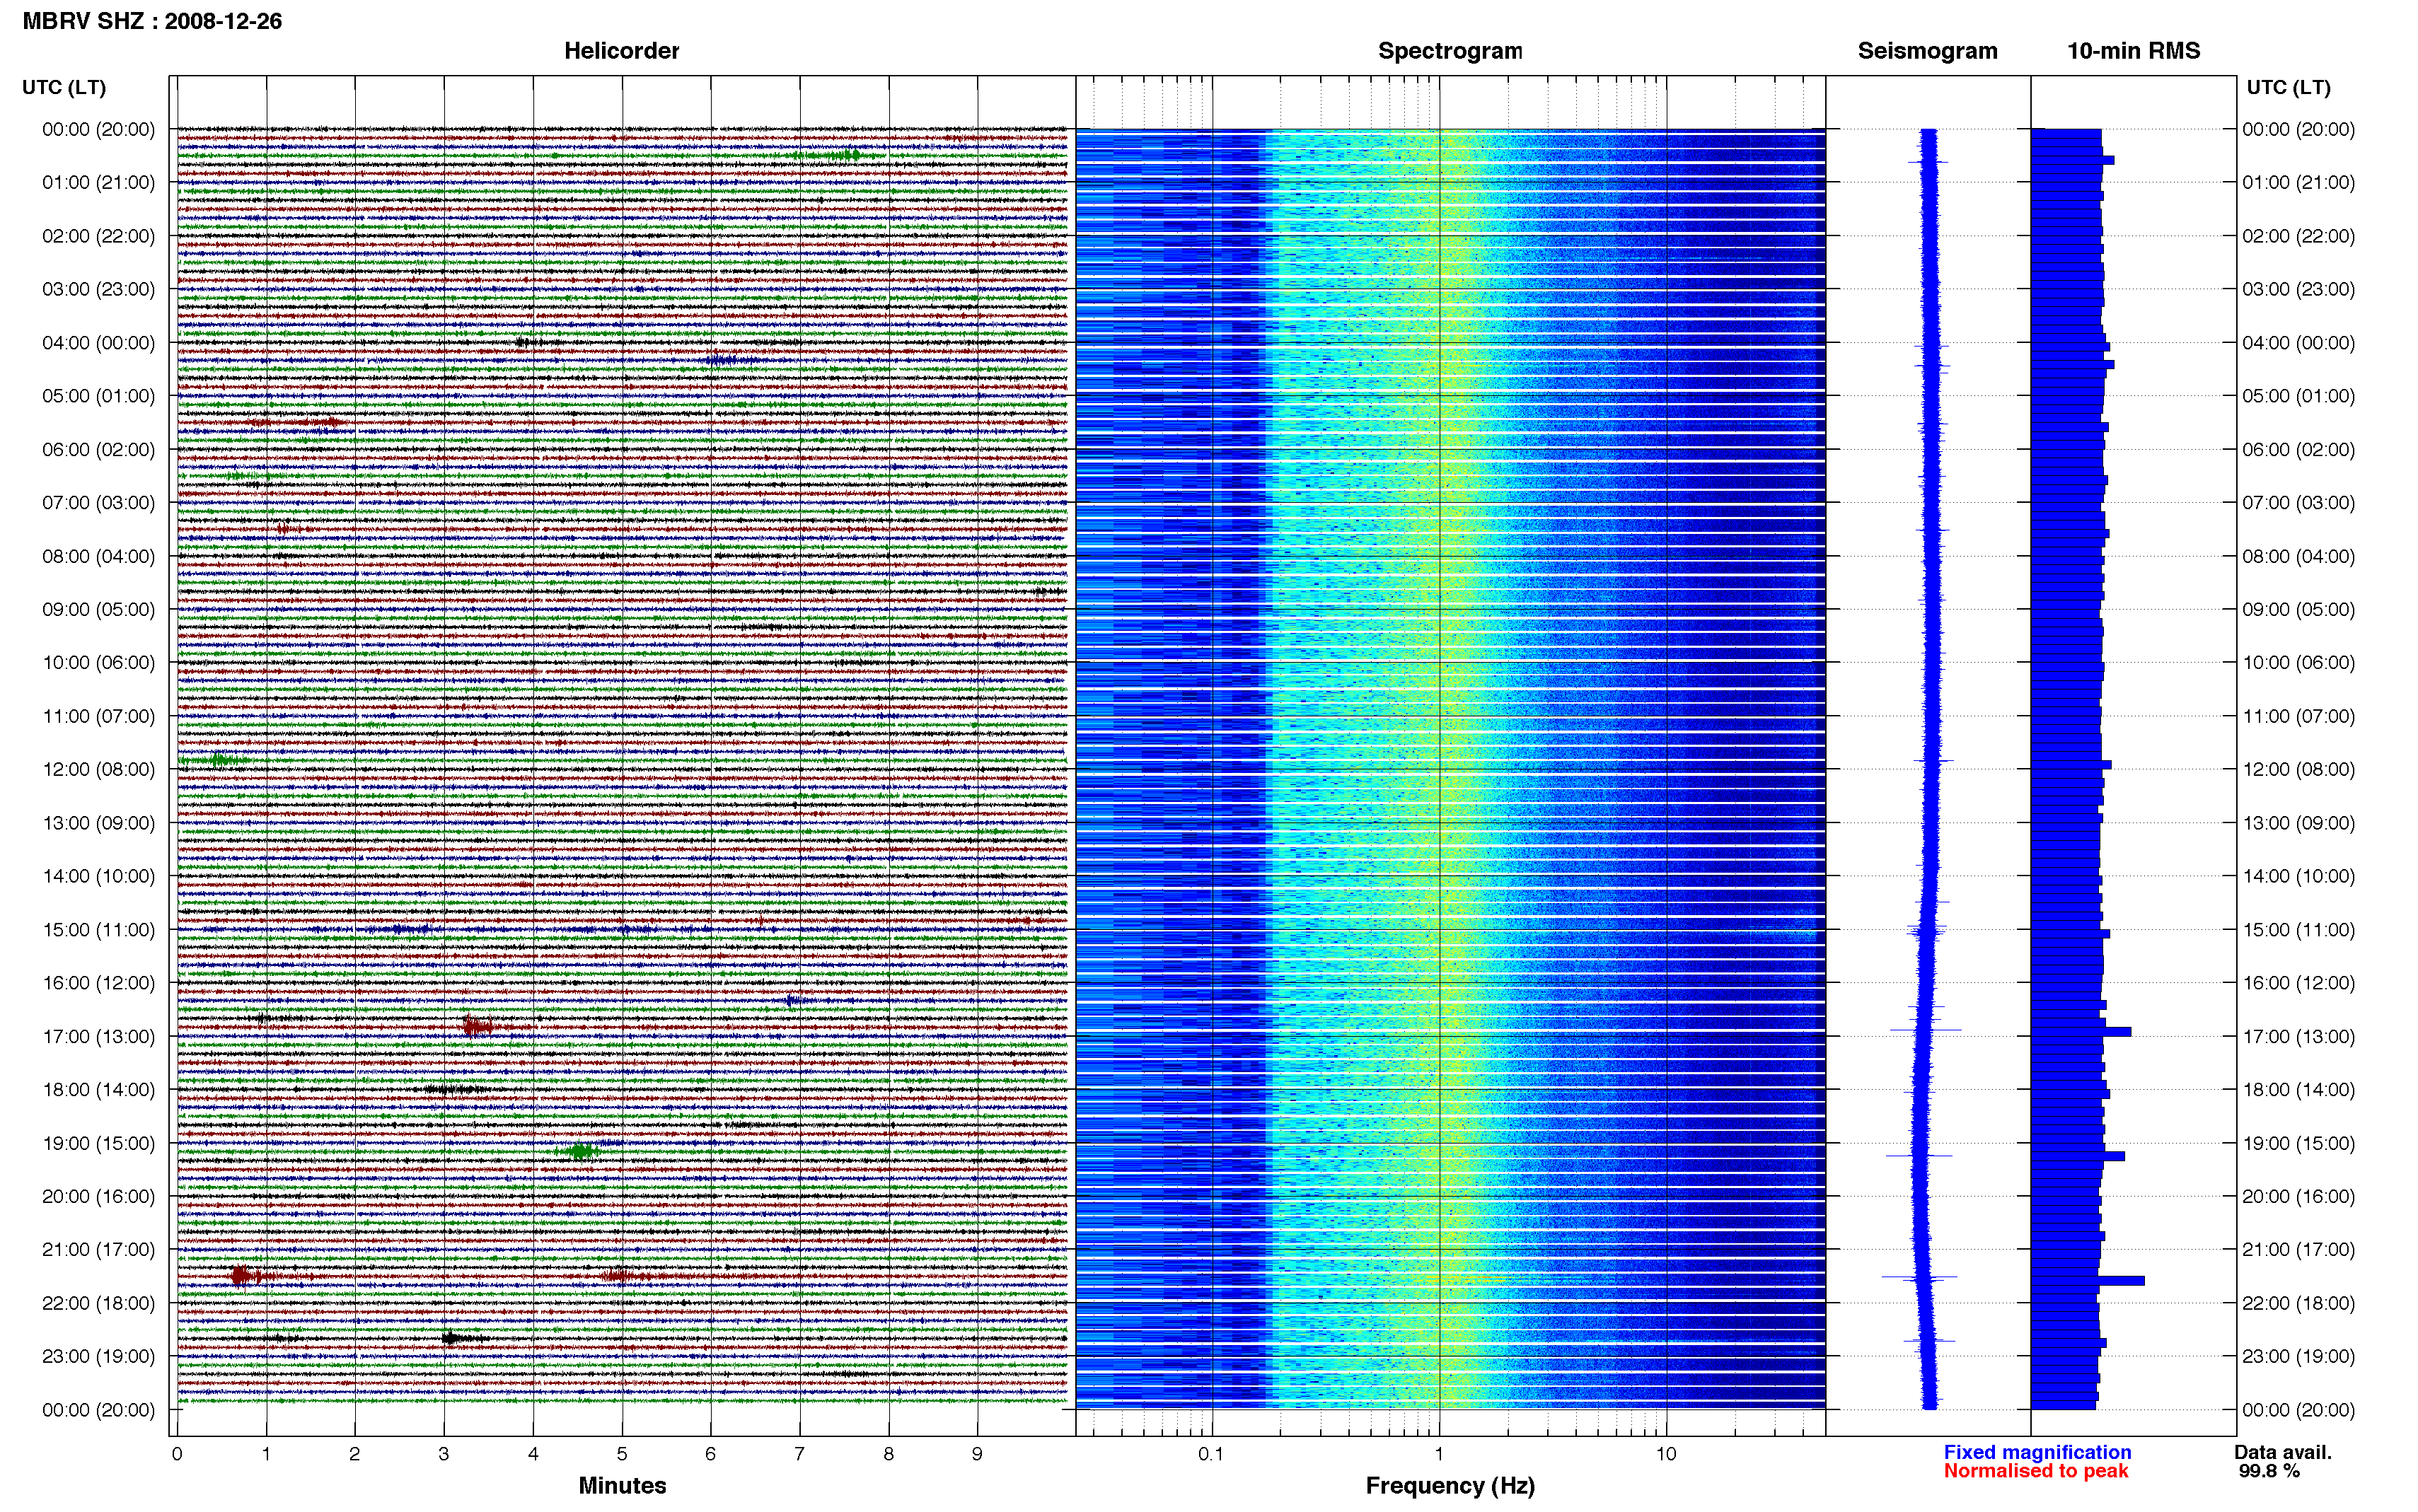Image resolution: width=2418 pixels, height=1512 pixels.
Task: Click '08:00 (04:00)' on the RMS-side time axis
Action: (x=2298, y=556)
